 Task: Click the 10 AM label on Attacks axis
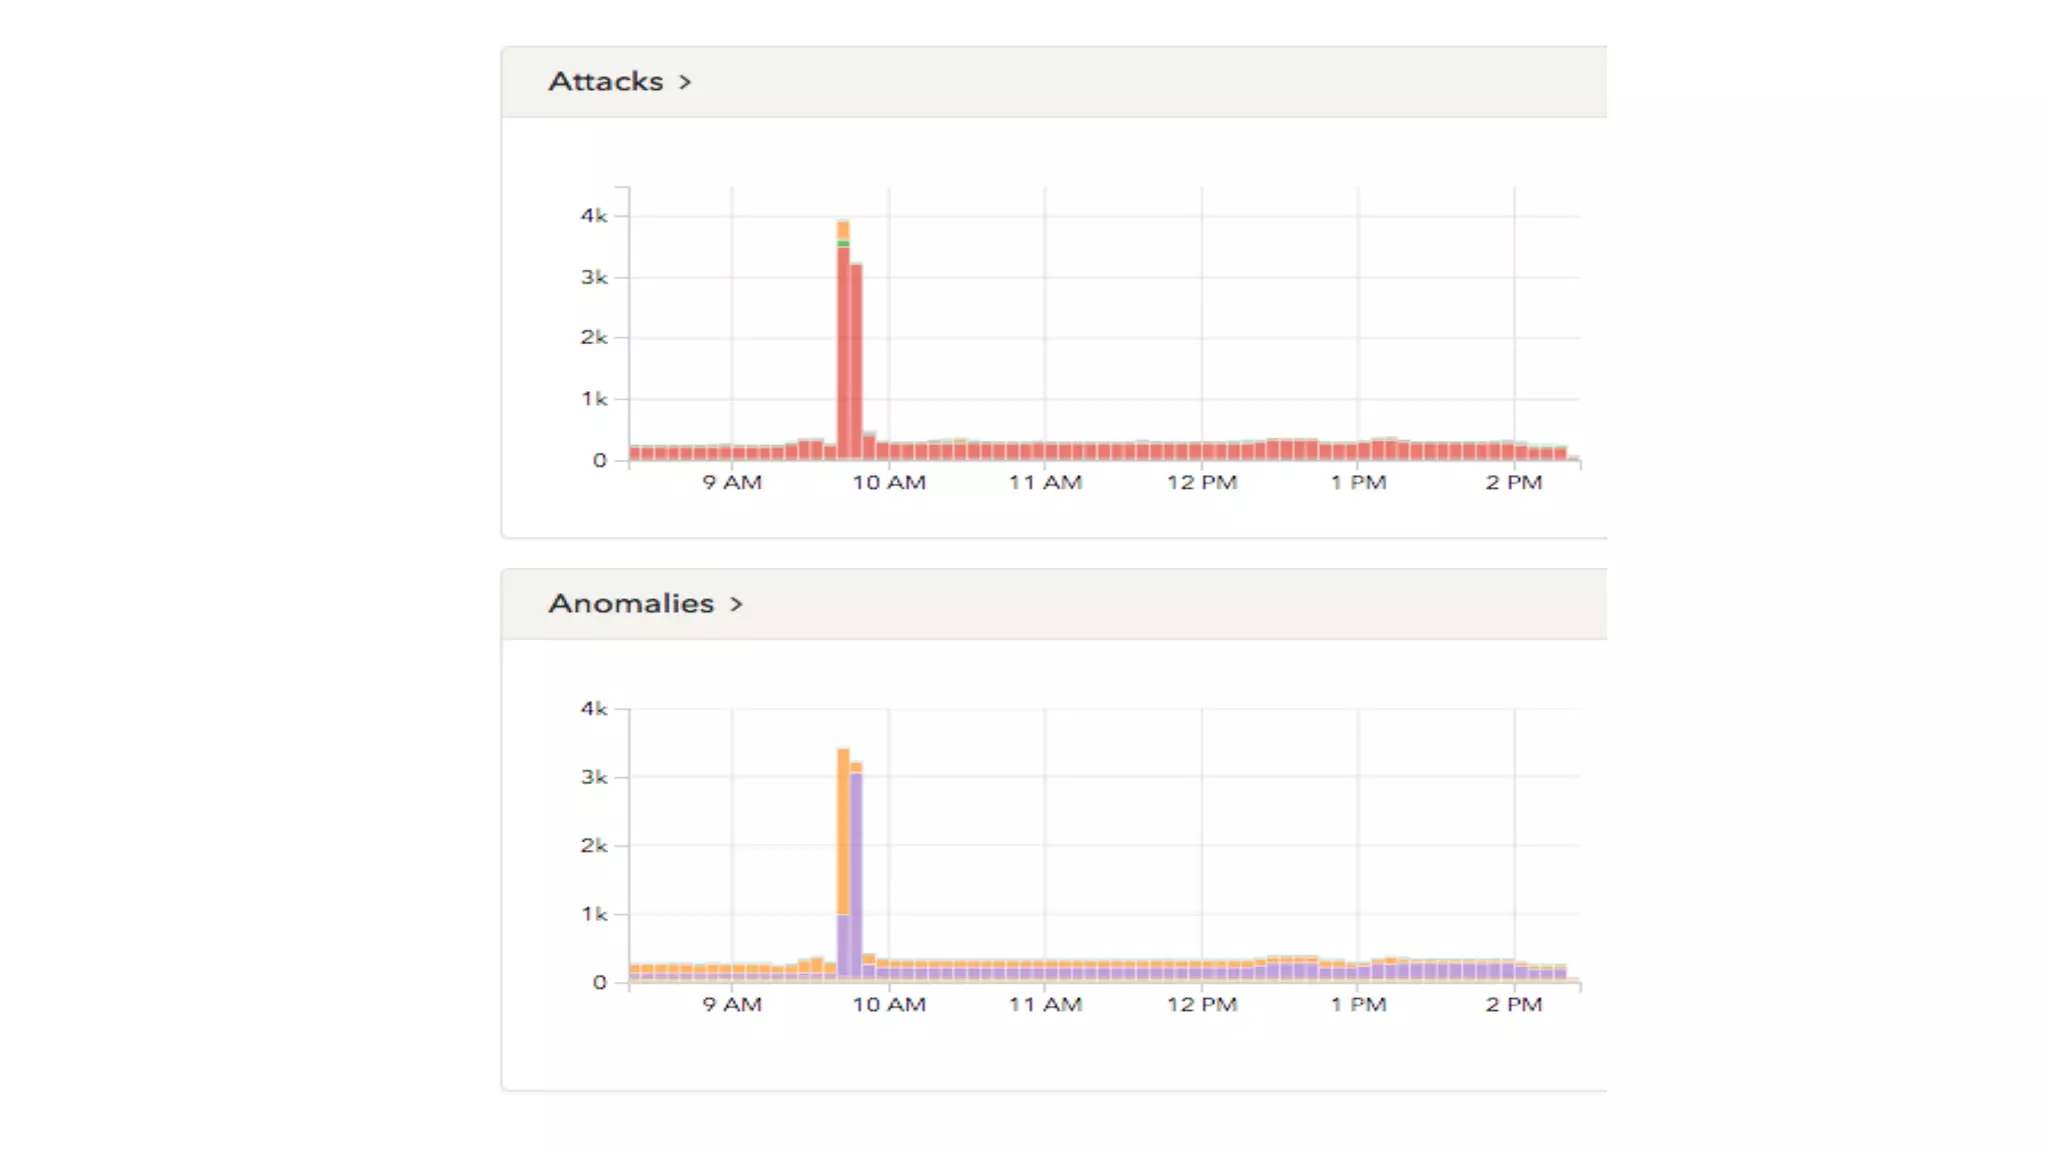pyautogui.click(x=888, y=482)
